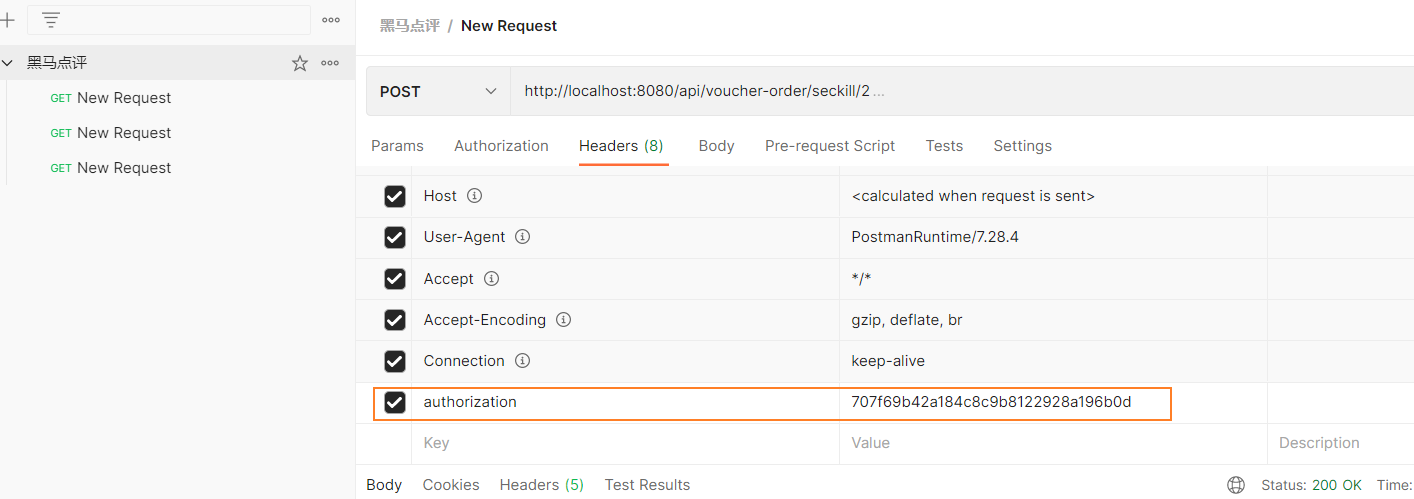Screen dimensions: 1414x499
Task: Click the 黑马点评 breadcrumb link
Action: tap(409, 26)
